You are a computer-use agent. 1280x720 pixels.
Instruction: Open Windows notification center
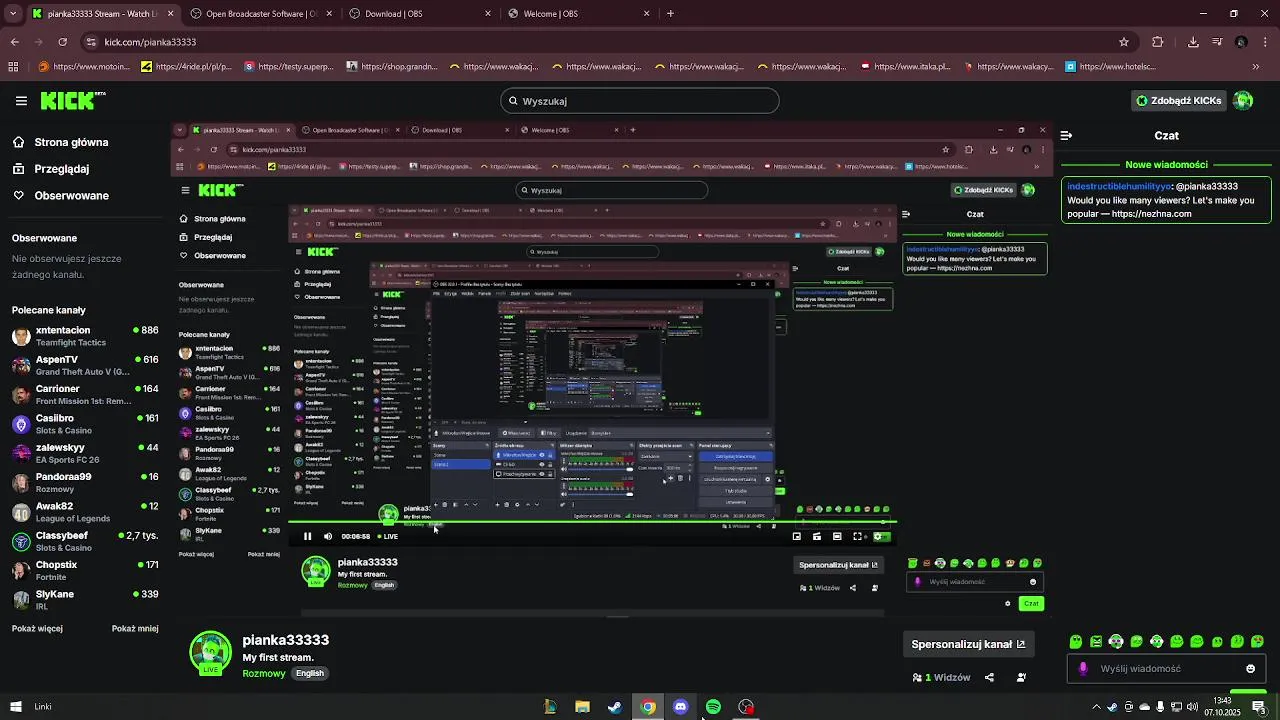click(x=1259, y=707)
